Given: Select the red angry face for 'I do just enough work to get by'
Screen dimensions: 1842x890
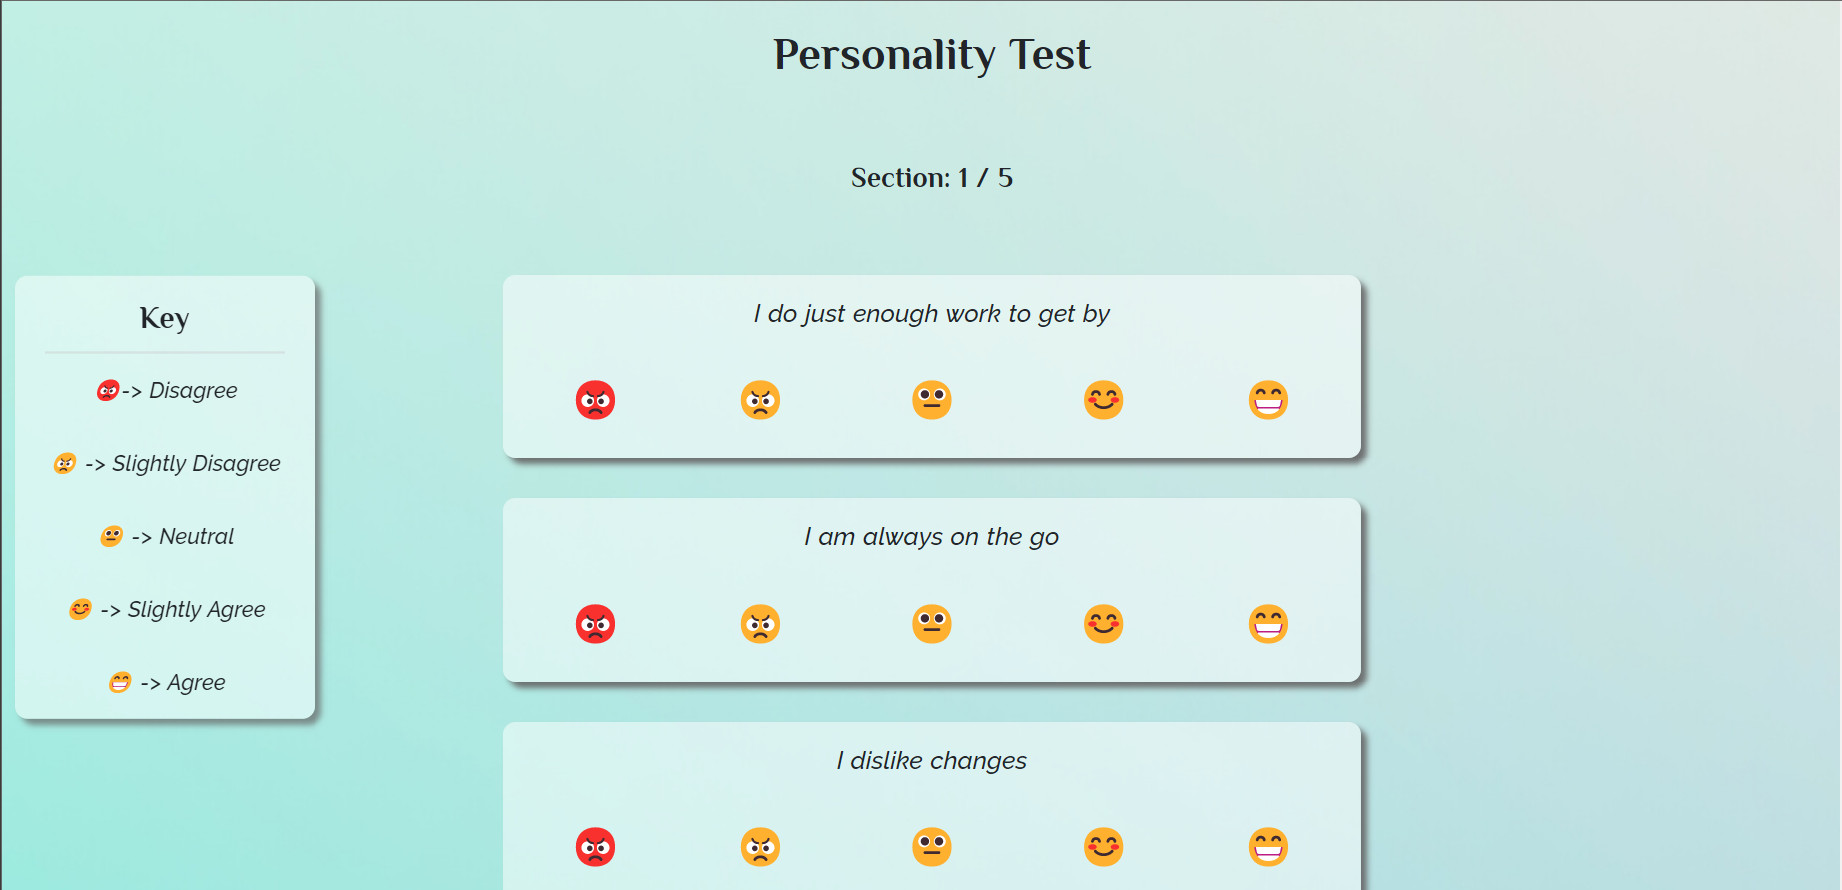Looking at the screenshot, I should (x=595, y=399).
